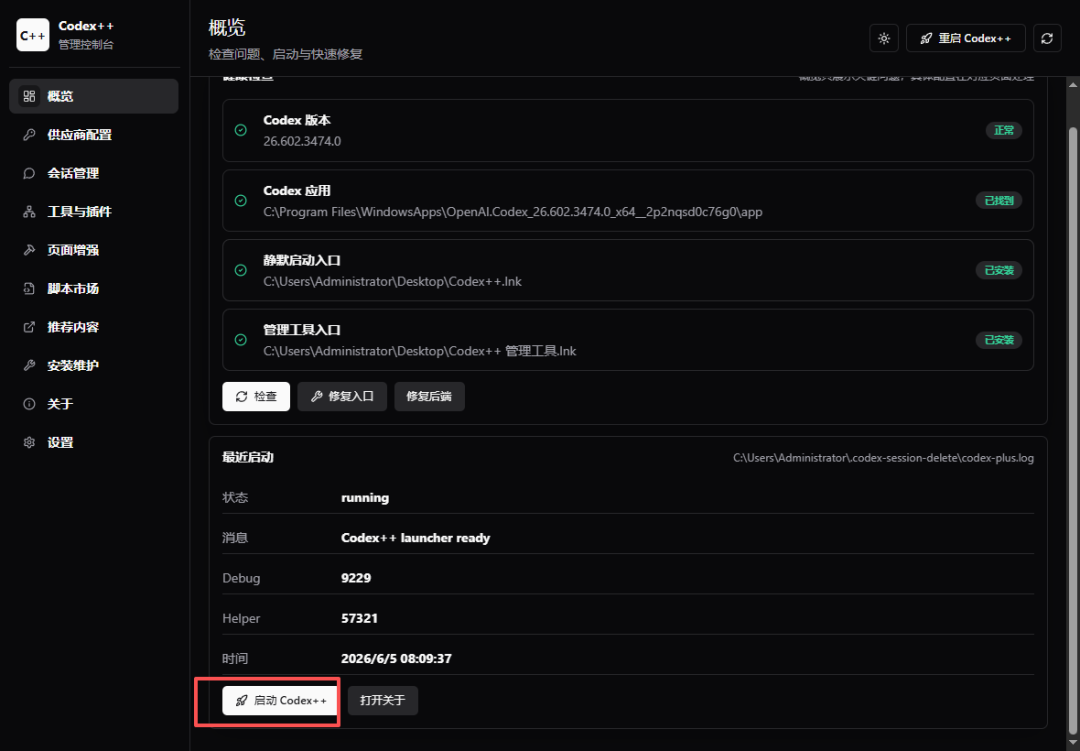Viewport: 1080px width, 751px height.
Task: Click the 已安装 badge for 管理工具入口
Action: point(999,340)
